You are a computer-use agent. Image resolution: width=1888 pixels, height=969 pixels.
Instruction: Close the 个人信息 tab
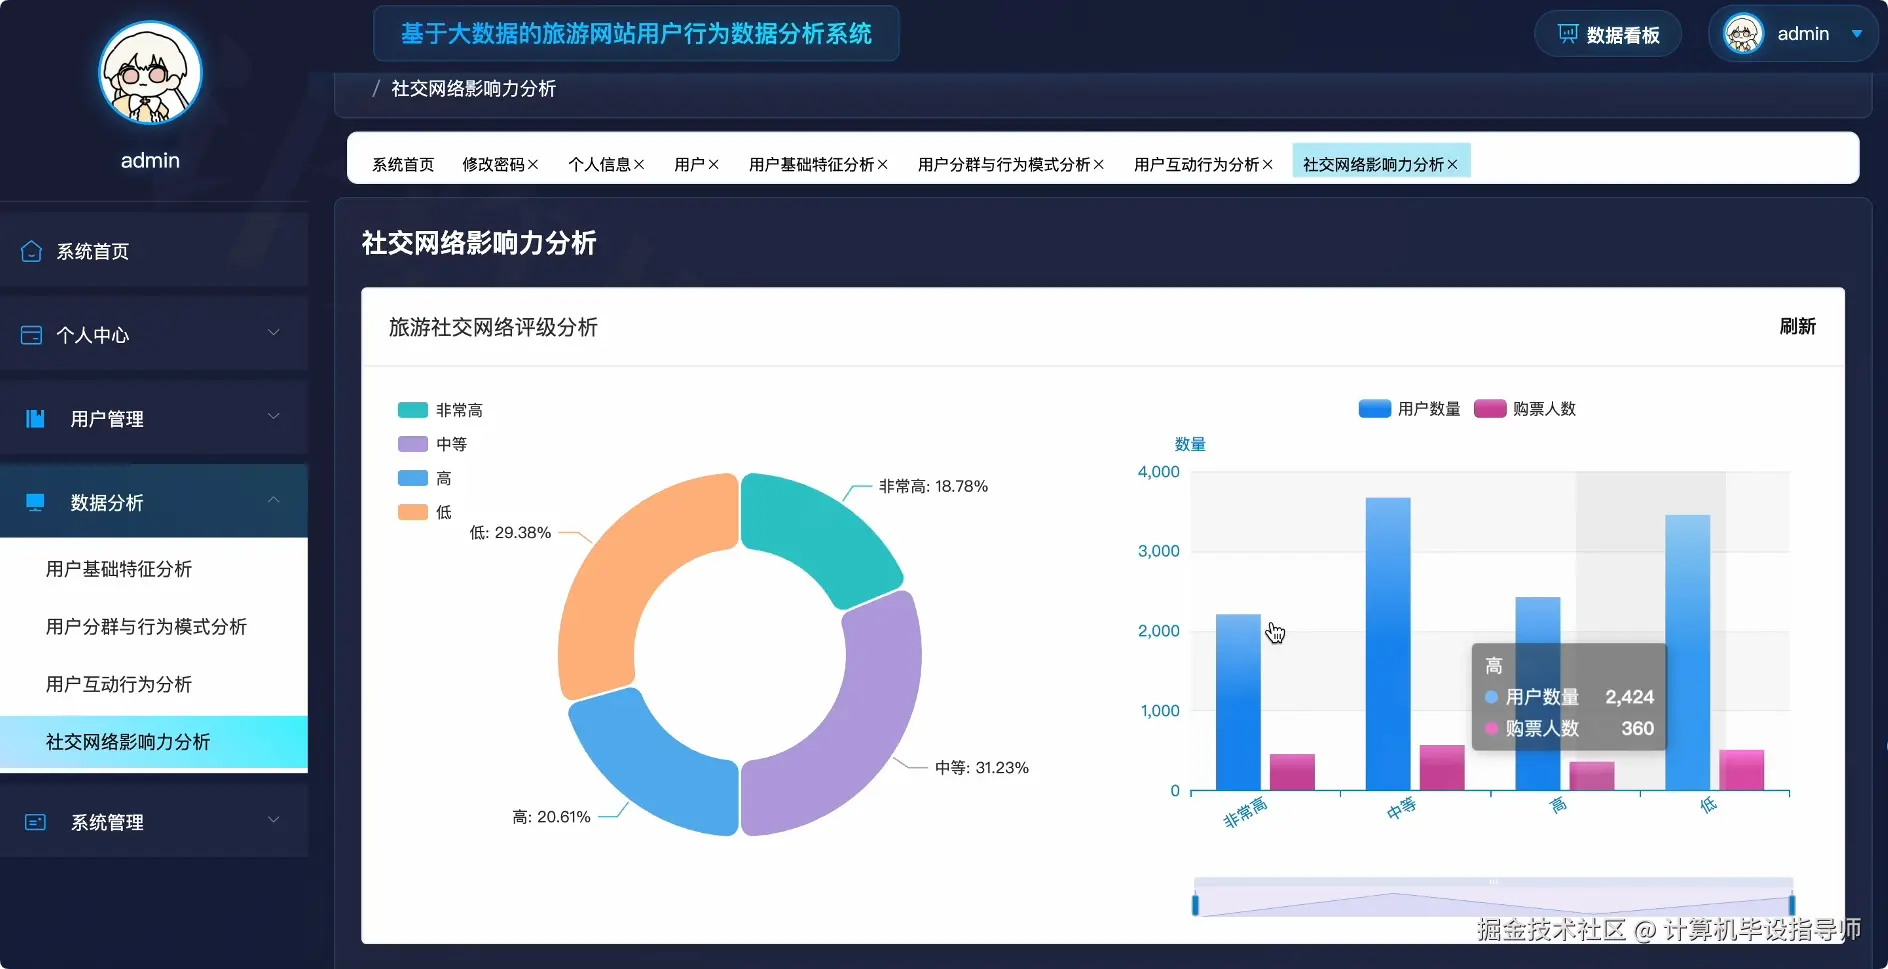pos(639,164)
